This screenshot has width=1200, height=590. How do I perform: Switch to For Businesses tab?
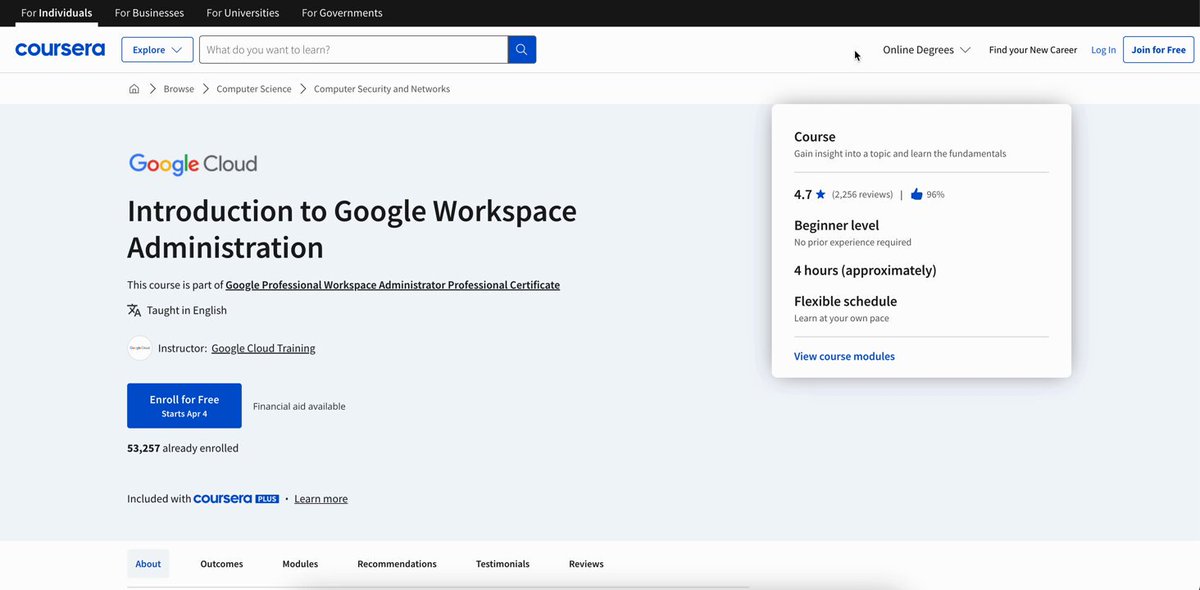pos(149,13)
